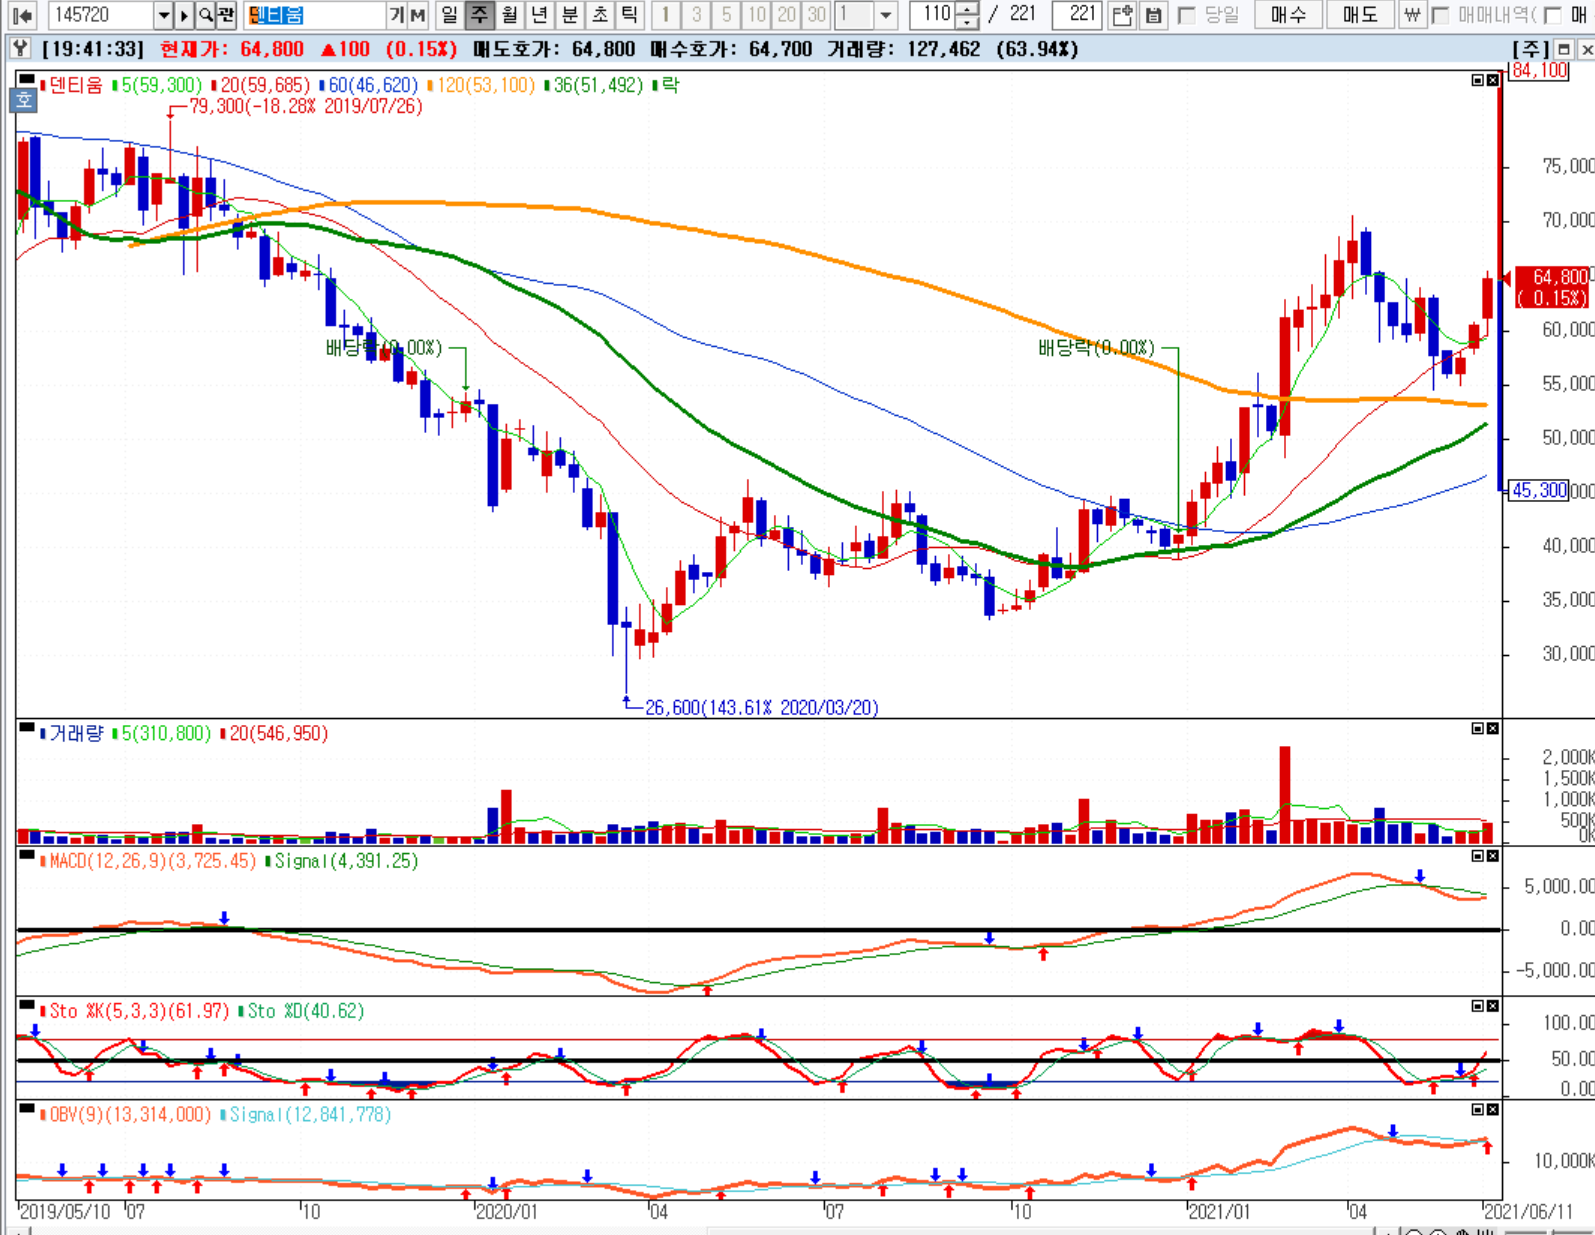Click the black legend icon in the price chart pane
The height and width of the screenshot is (1235, 1595).
27,80
